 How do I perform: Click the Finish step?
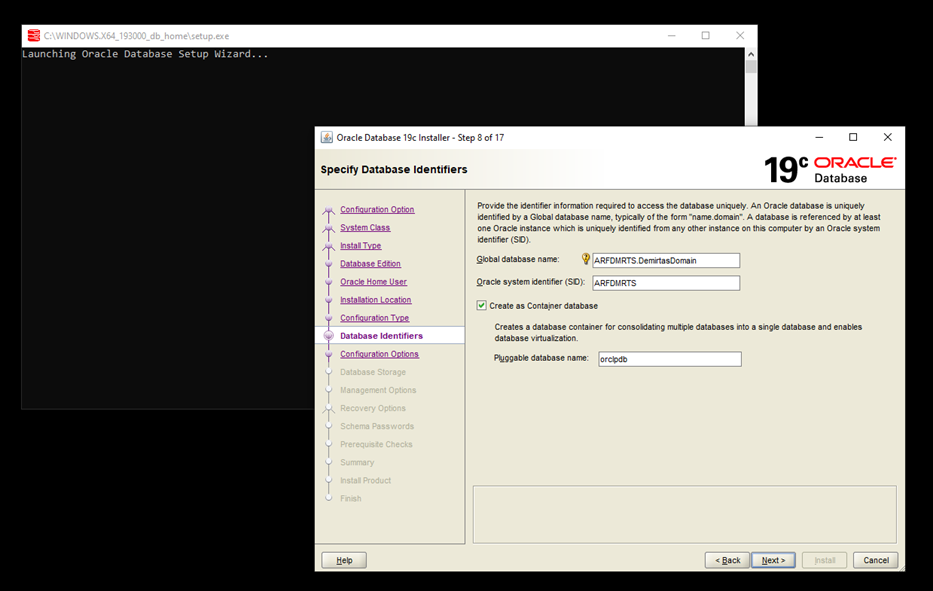click(350, 498)
